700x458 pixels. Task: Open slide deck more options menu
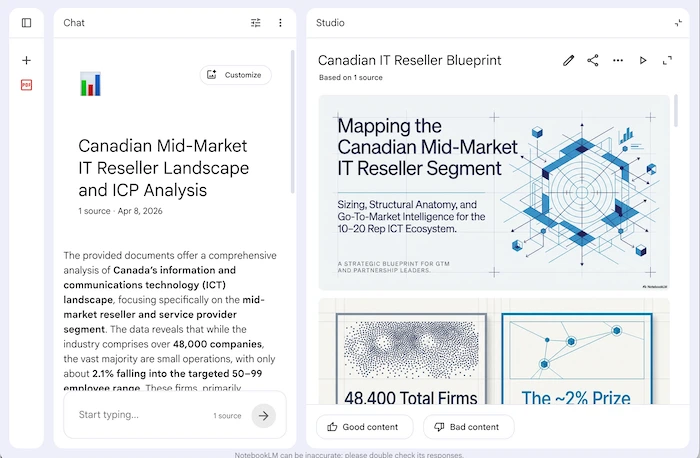[x=618, y=60]
